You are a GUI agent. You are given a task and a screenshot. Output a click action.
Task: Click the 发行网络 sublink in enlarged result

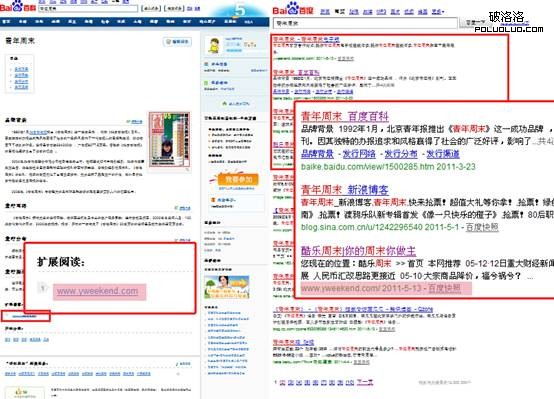point(359,154)
